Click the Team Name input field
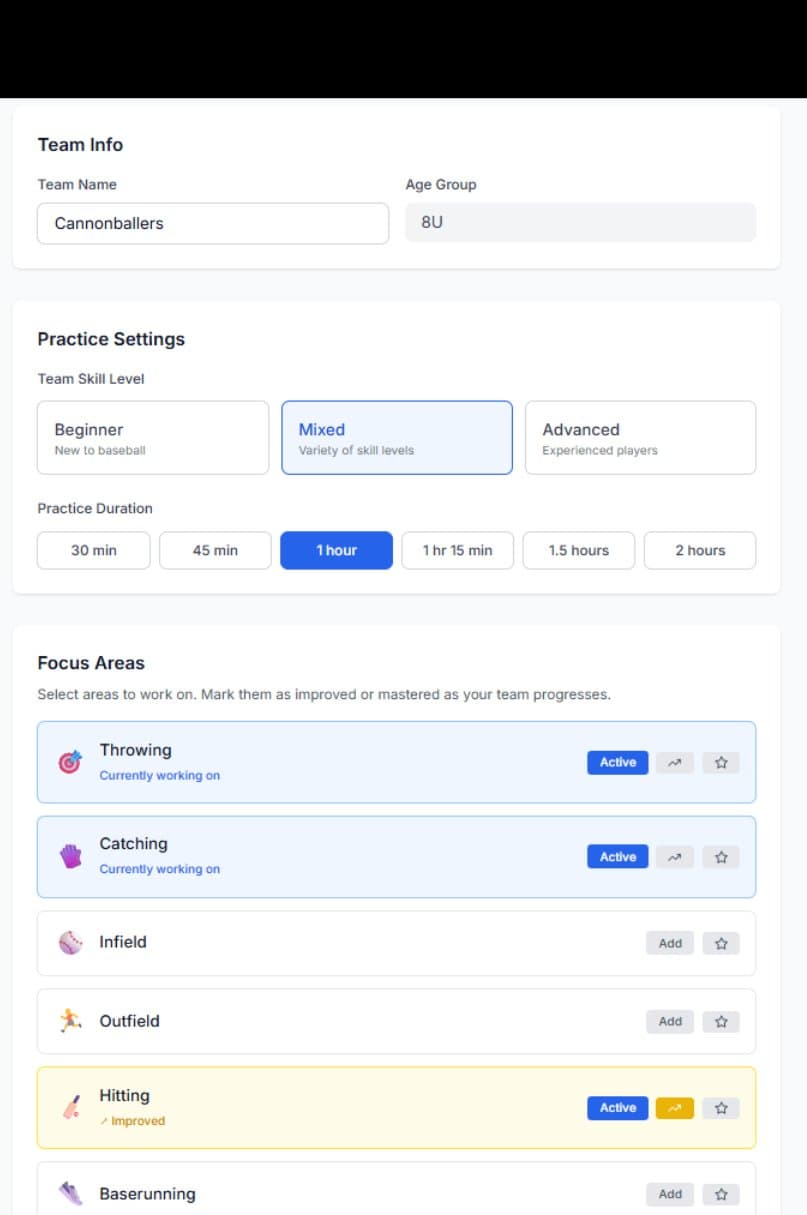 pos(213,223)
